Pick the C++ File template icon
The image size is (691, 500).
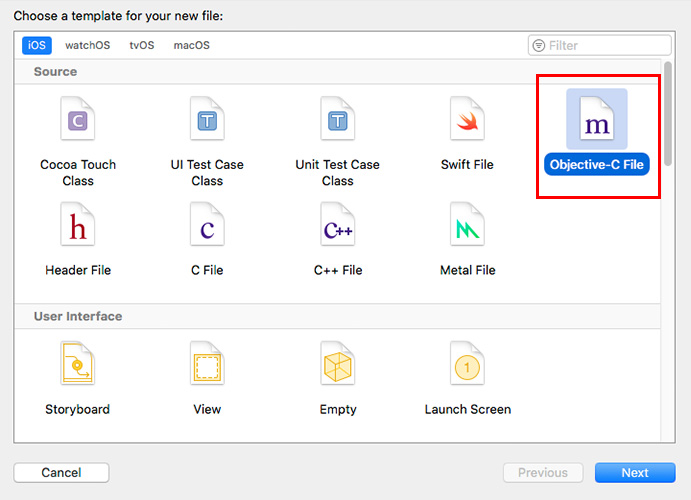click(338, 224)
